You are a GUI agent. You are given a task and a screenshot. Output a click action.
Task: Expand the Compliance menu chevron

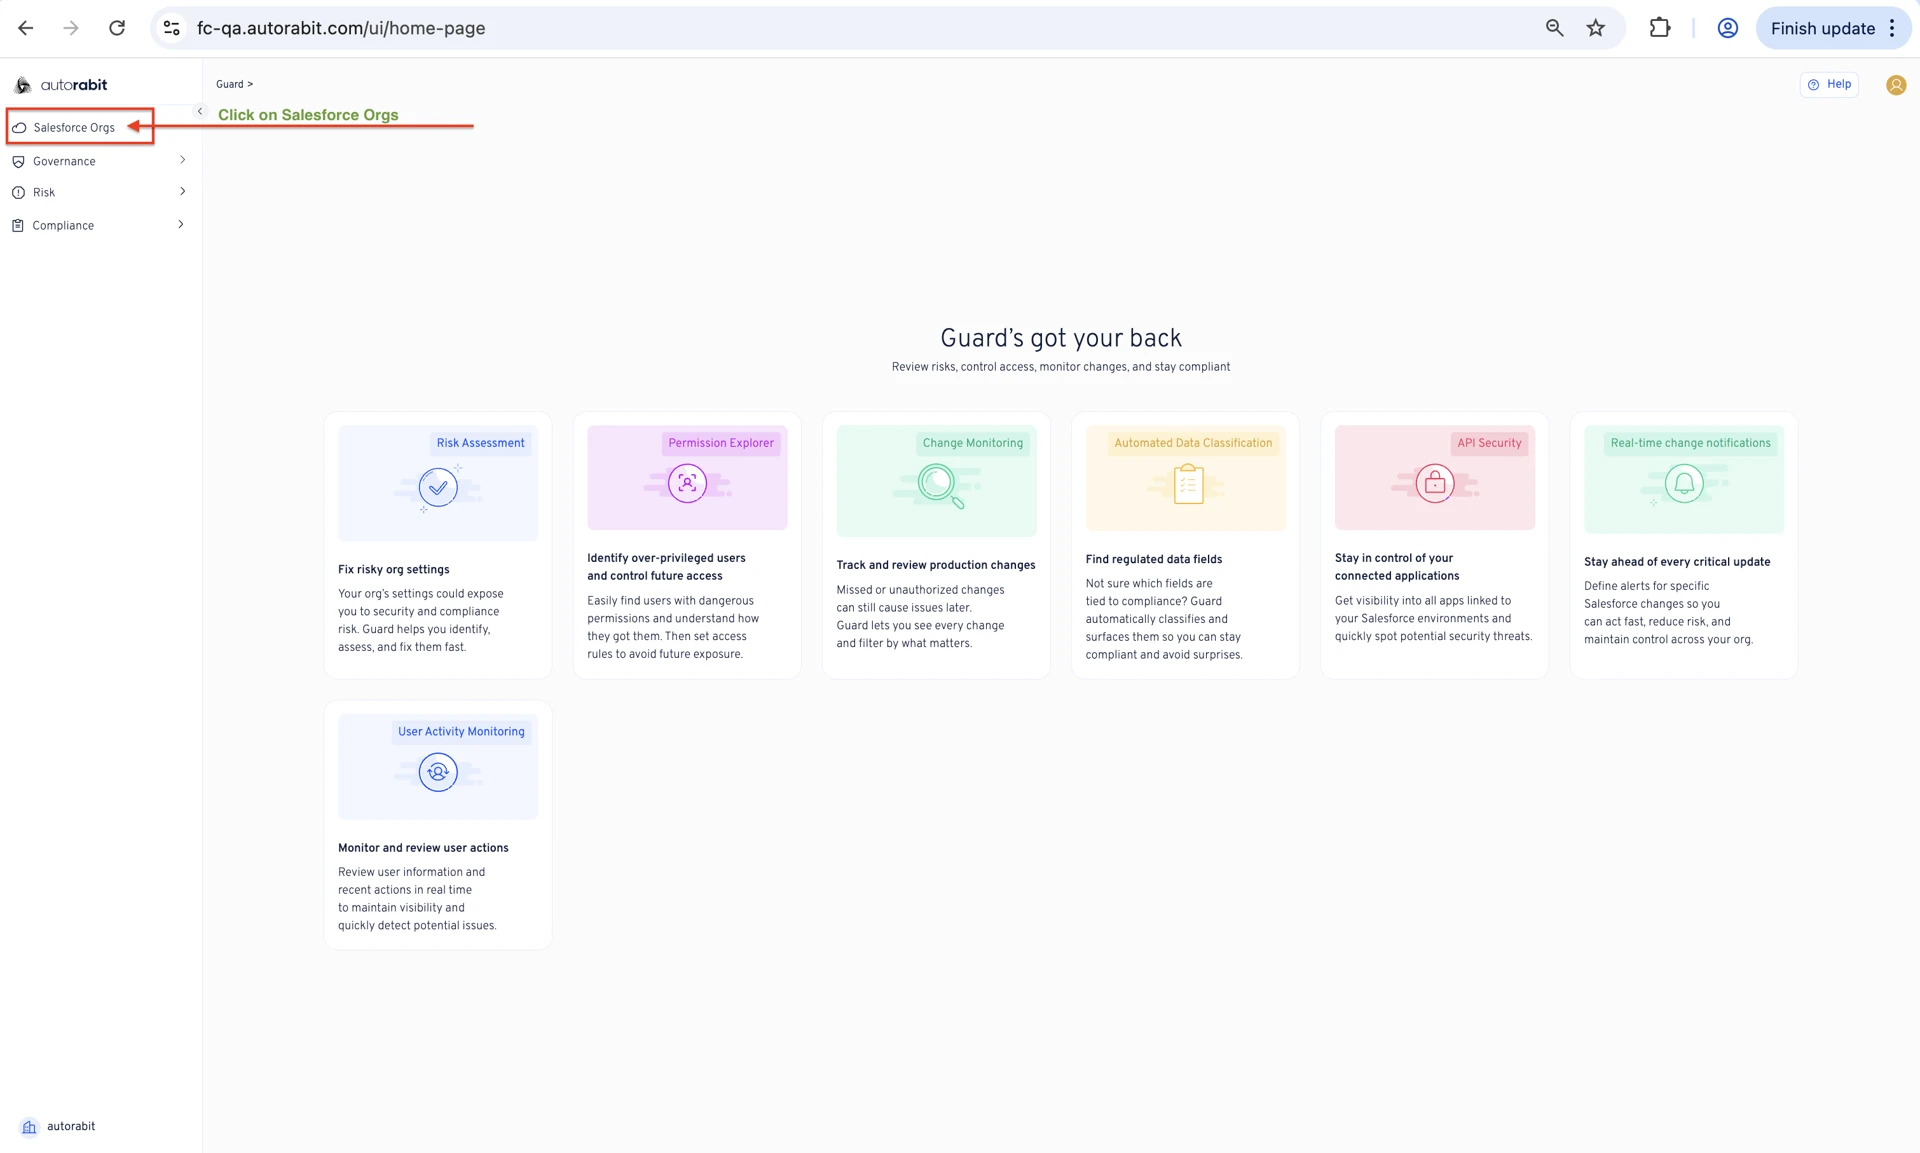[181, 225]
